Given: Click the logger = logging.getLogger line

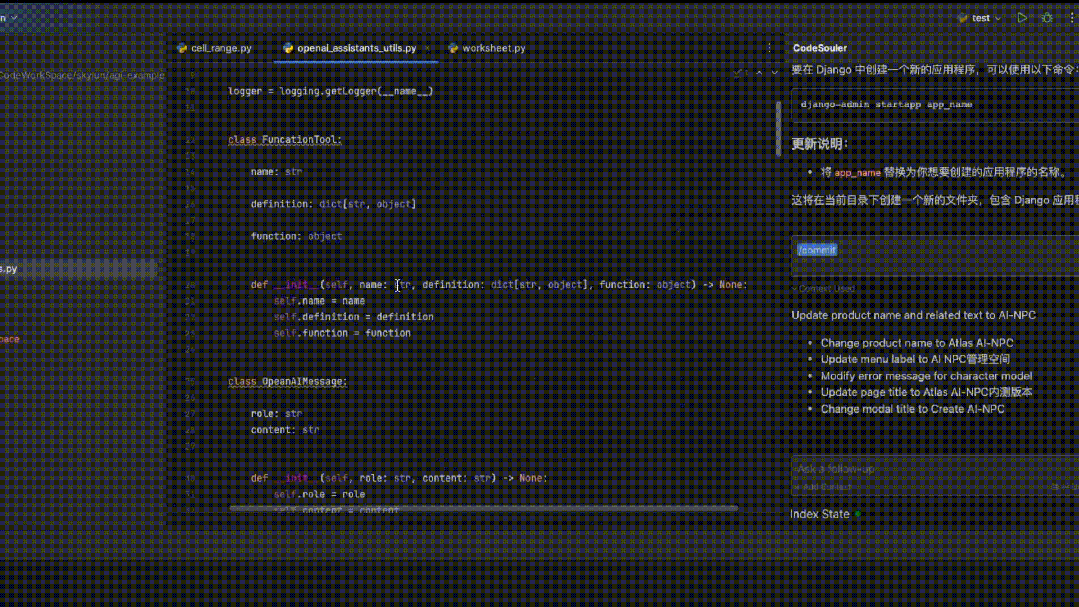Looking at the screenshot, I should coord(330,91).
